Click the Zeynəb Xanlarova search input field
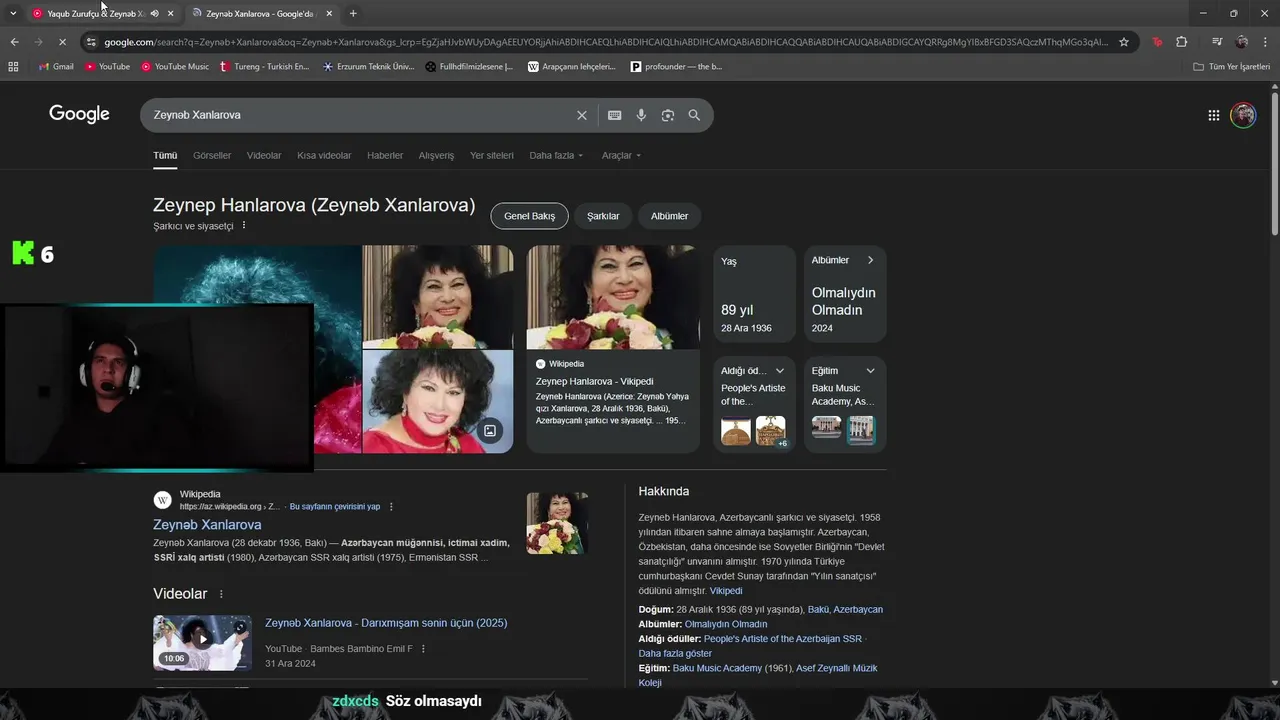Screen dimensions: 1280x720 point(360,115)
